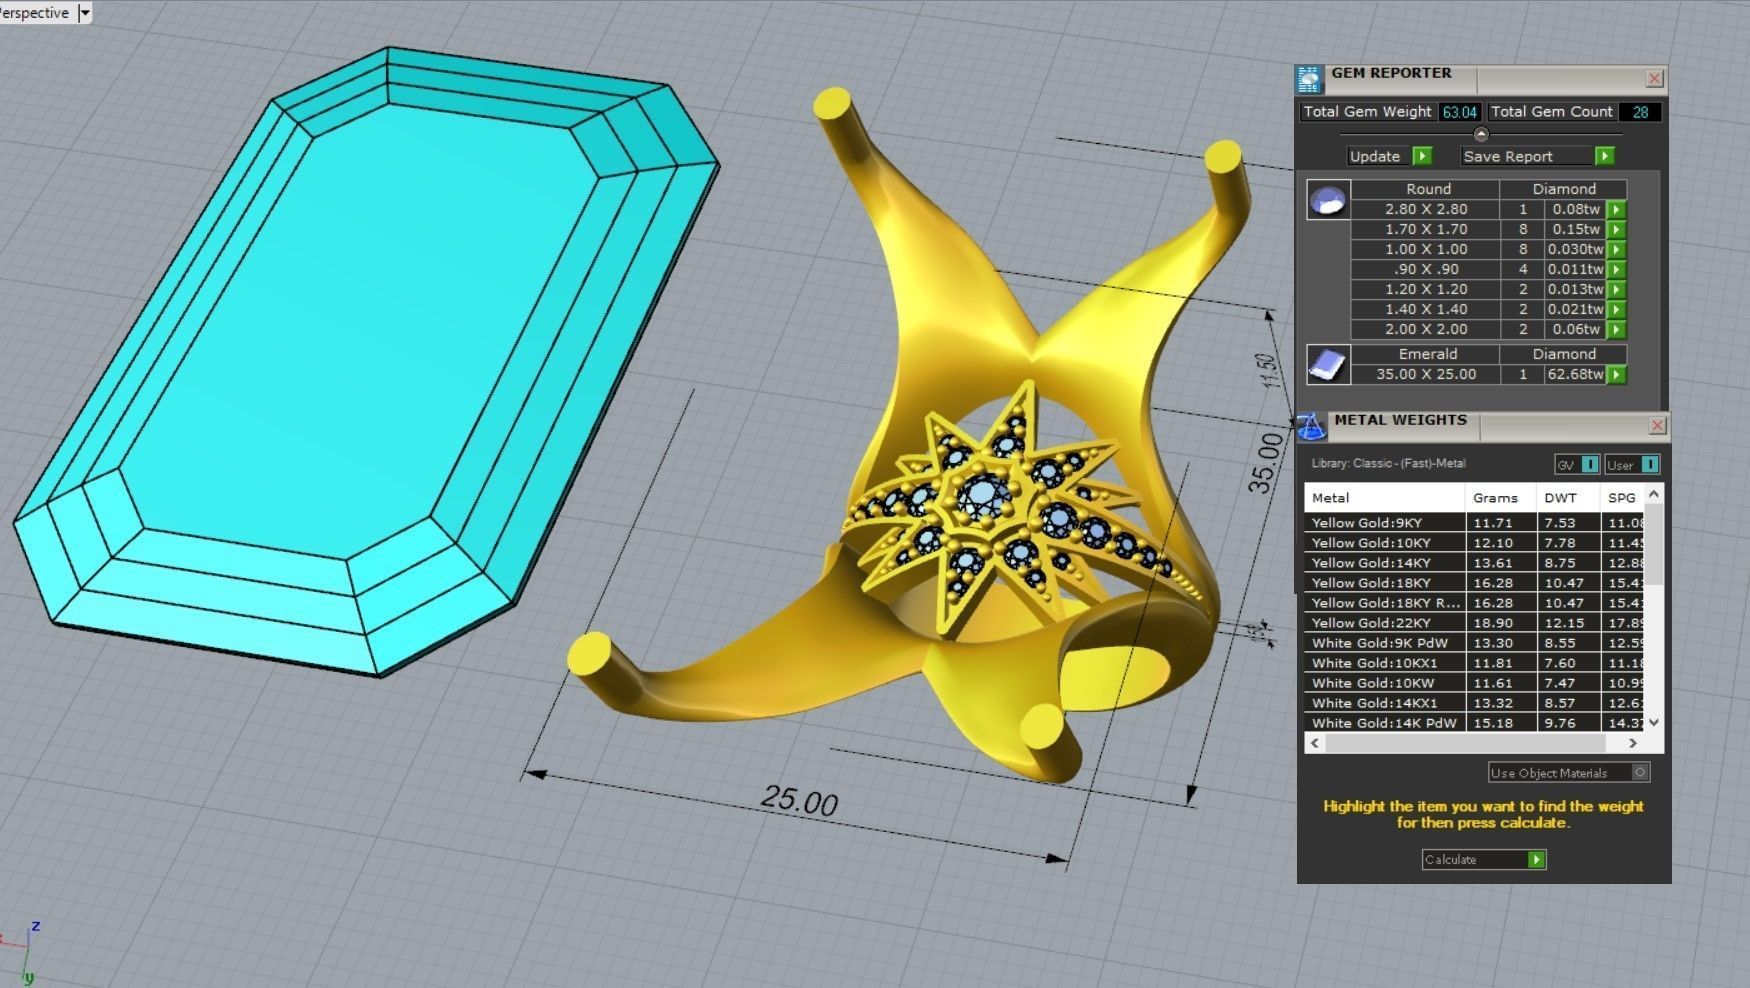
Task: Click the Grams column header
Action: [1501, 497]
